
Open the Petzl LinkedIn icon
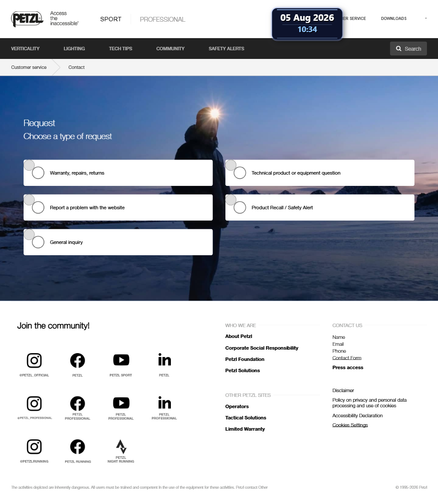click(164, 360)
